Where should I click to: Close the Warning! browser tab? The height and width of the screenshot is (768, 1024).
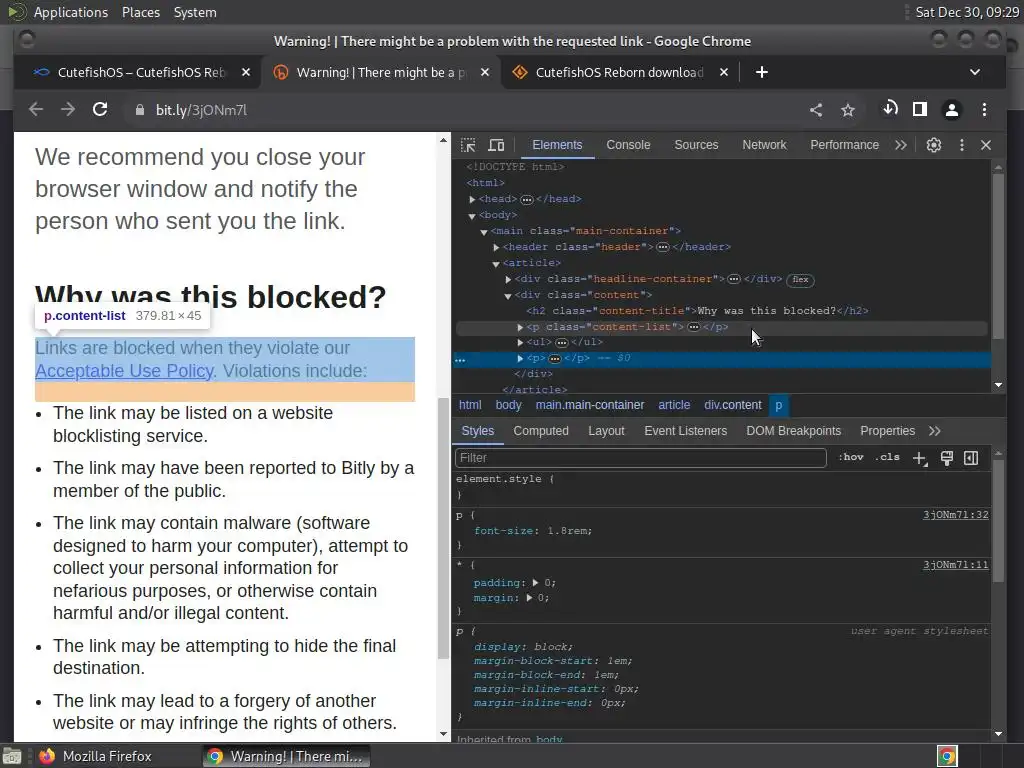click(x=485, y=72)
